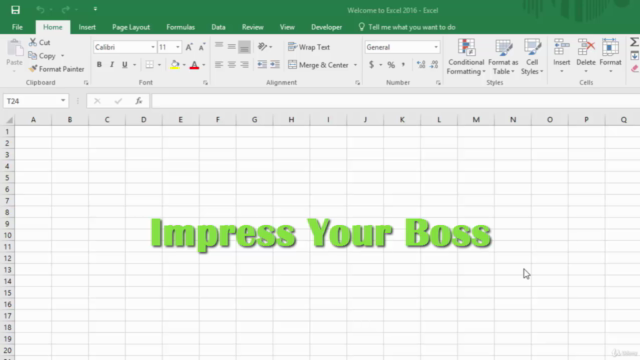Click Comma Style icon
This screenshot has height=360, width=640.
(403, 64)
